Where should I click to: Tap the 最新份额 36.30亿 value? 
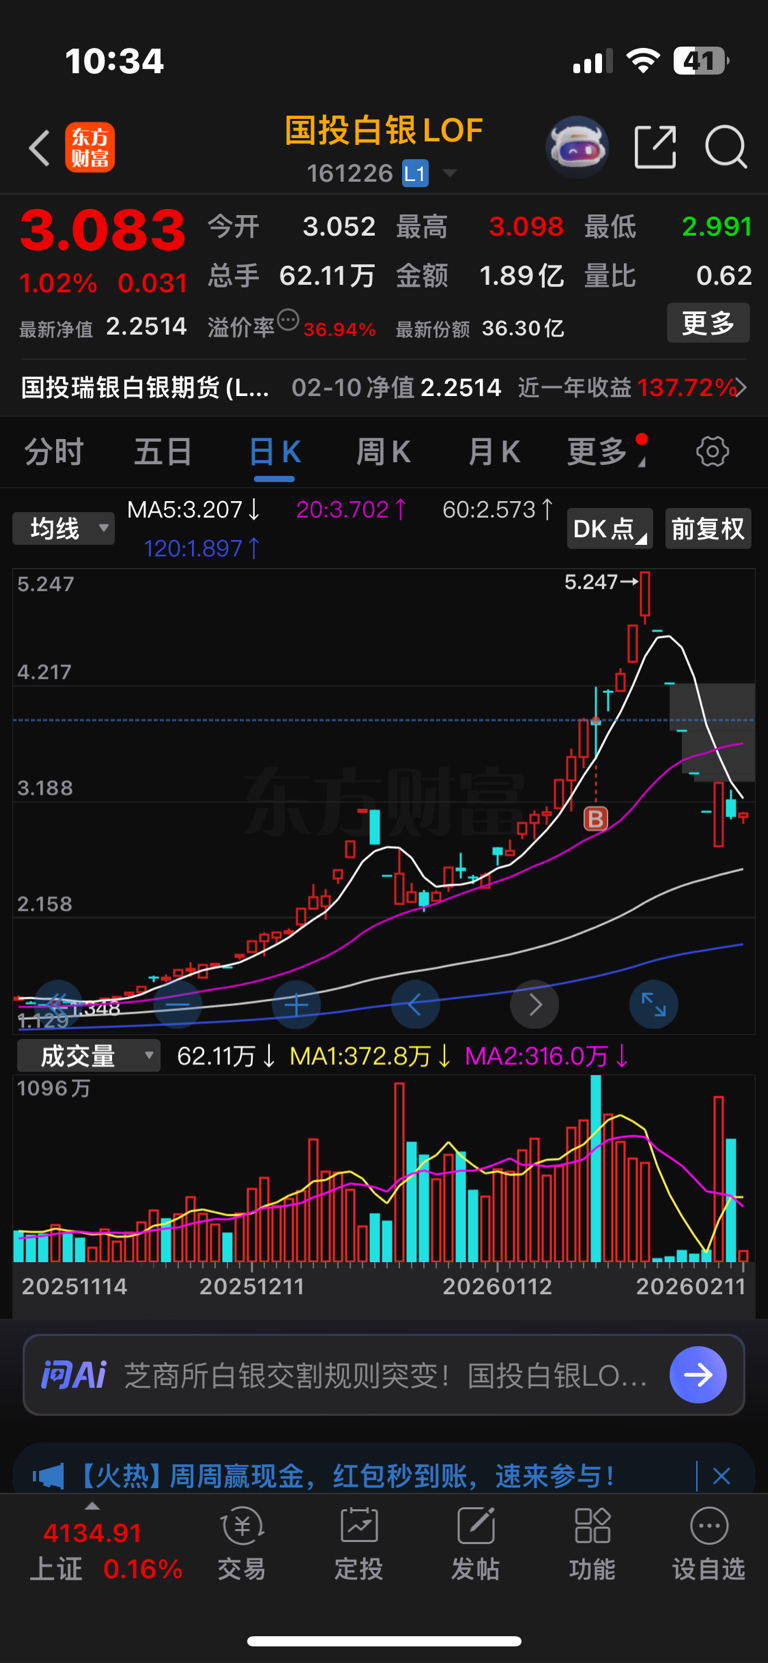[x=523, y=329]
